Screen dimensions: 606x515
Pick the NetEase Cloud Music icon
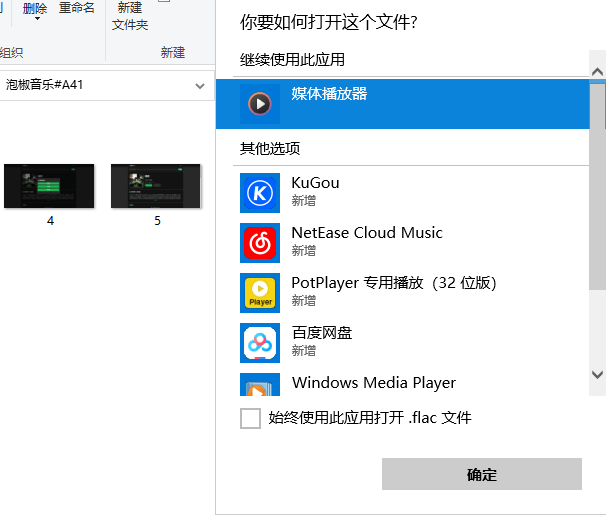coord(260,243)
